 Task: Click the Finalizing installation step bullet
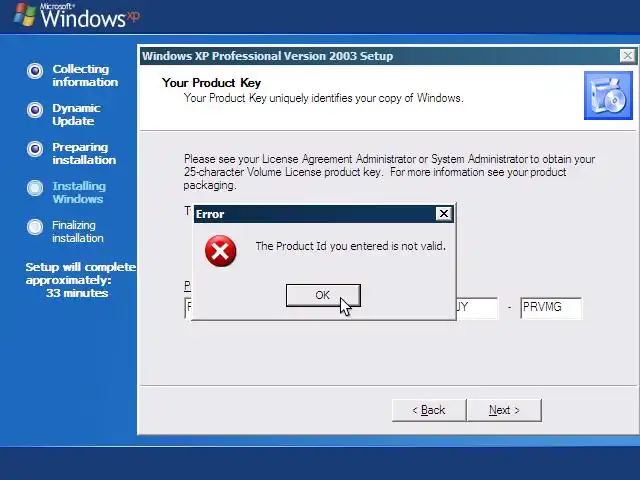(35, 227)
